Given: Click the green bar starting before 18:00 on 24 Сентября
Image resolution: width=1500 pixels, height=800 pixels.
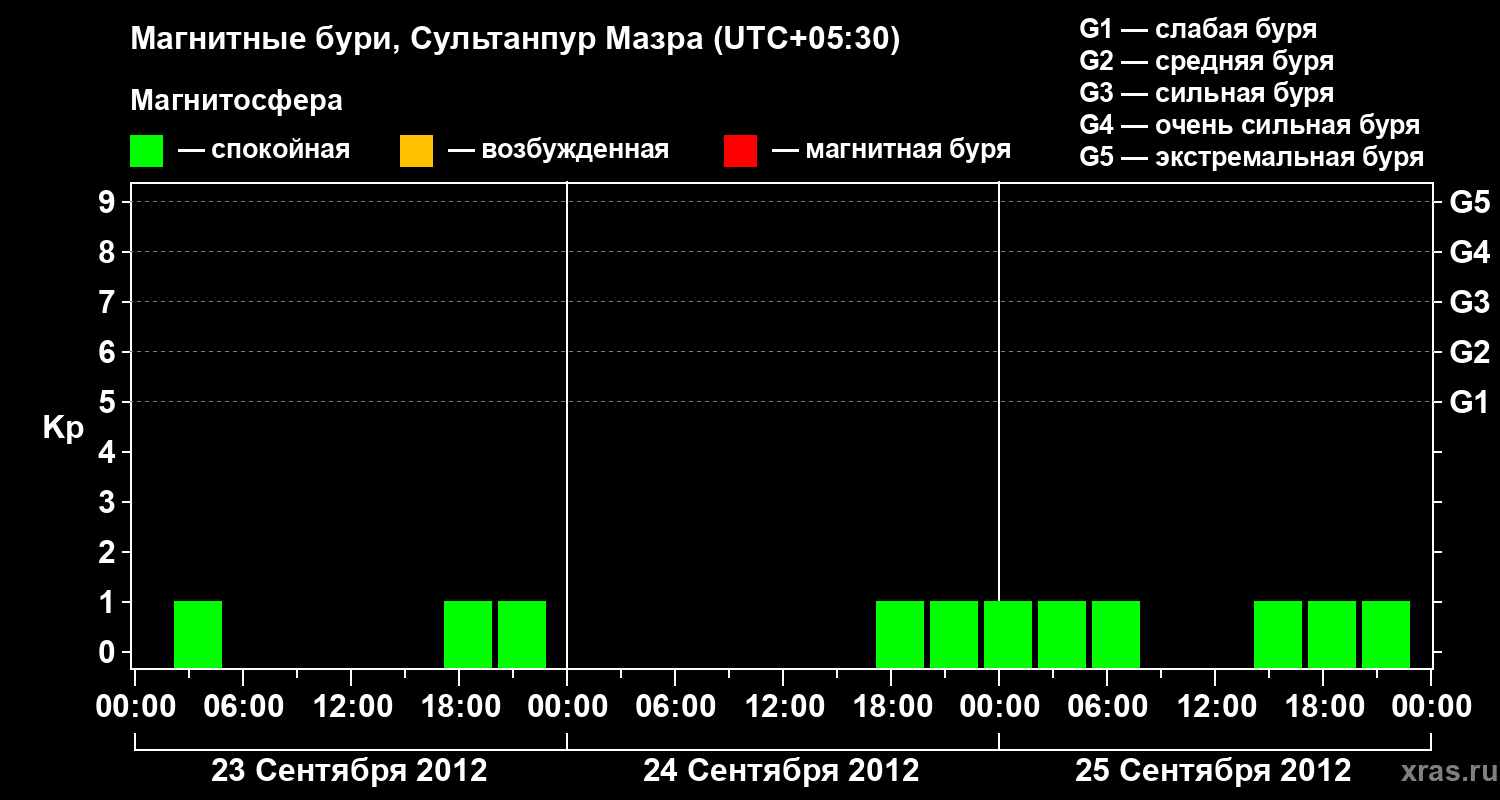Looking at the screenshot, I should pos(900,634).
